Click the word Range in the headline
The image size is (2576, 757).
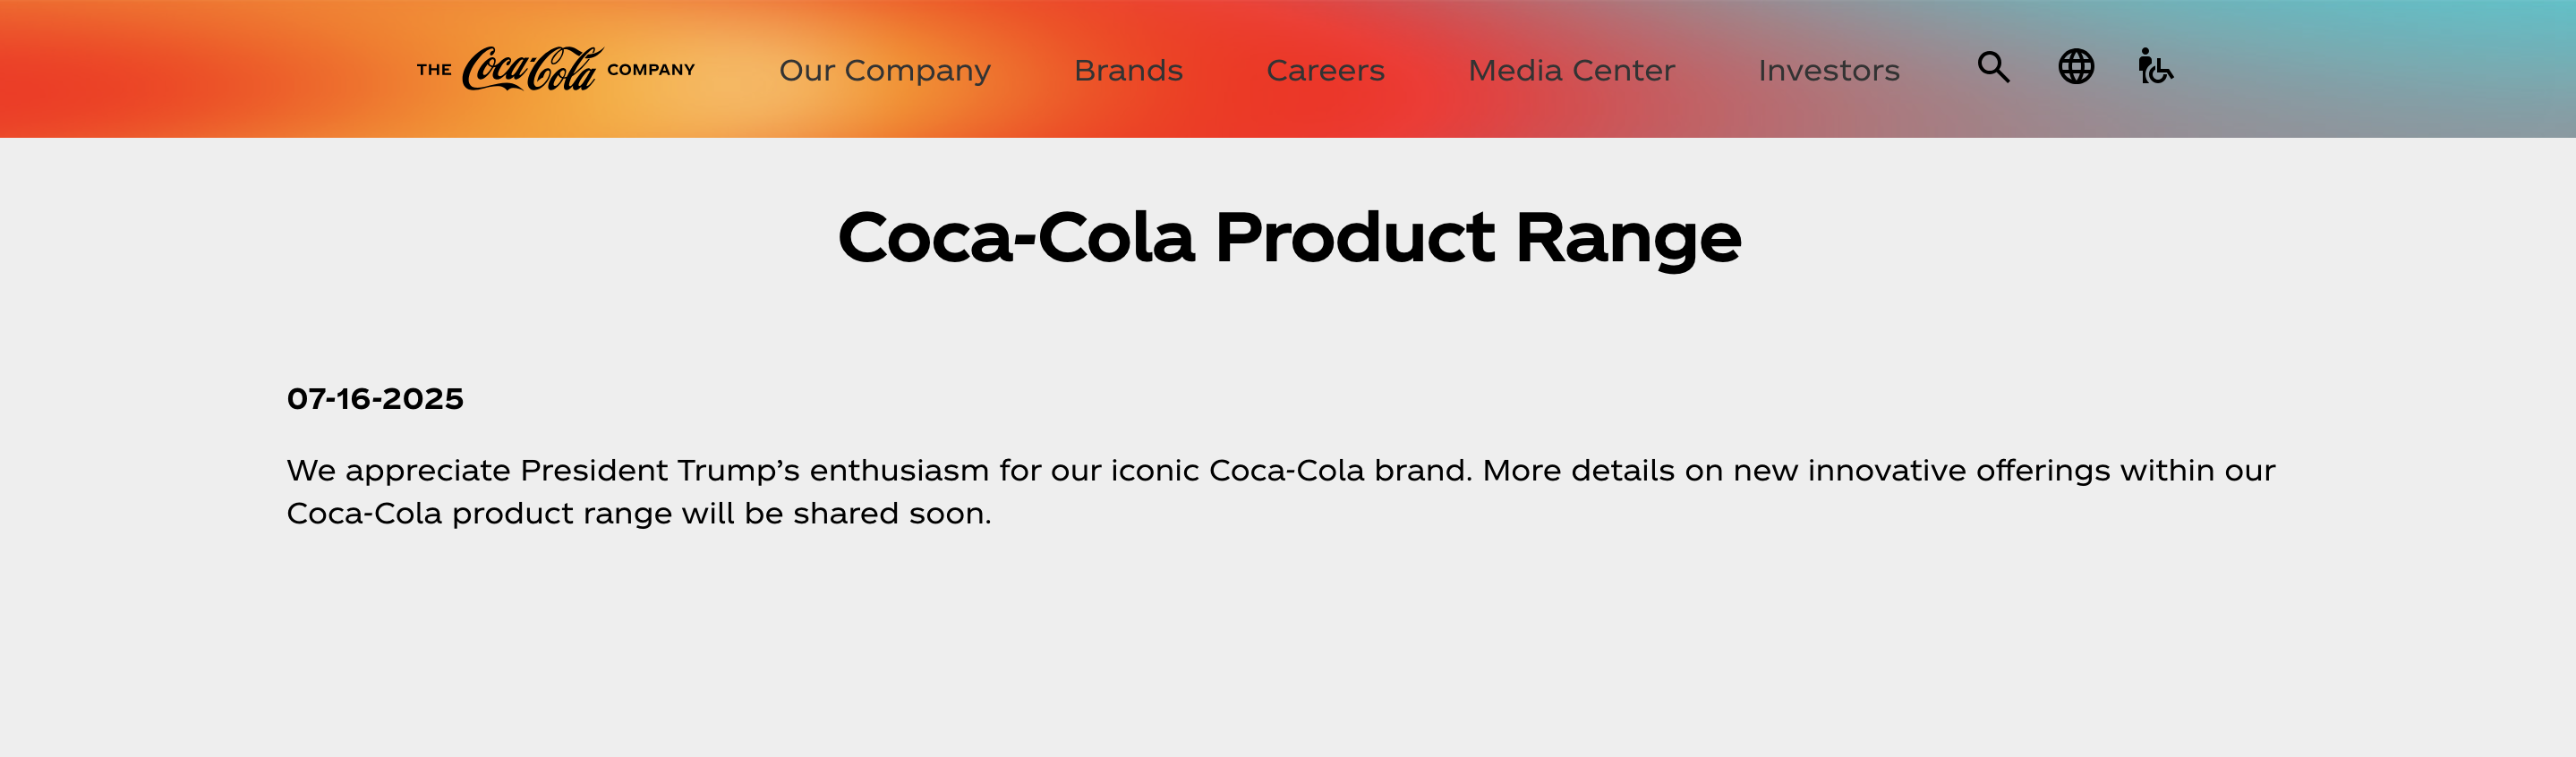coord(1628,239)
